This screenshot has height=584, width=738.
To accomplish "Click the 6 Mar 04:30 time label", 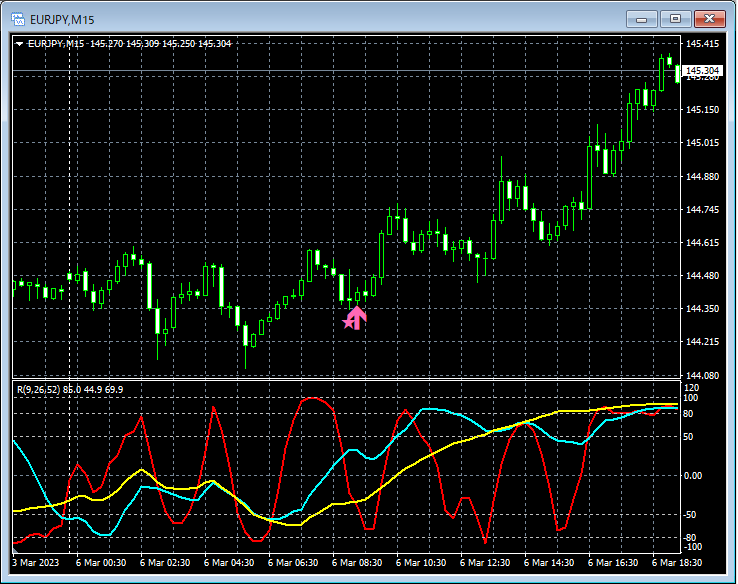I will [229, 563].
